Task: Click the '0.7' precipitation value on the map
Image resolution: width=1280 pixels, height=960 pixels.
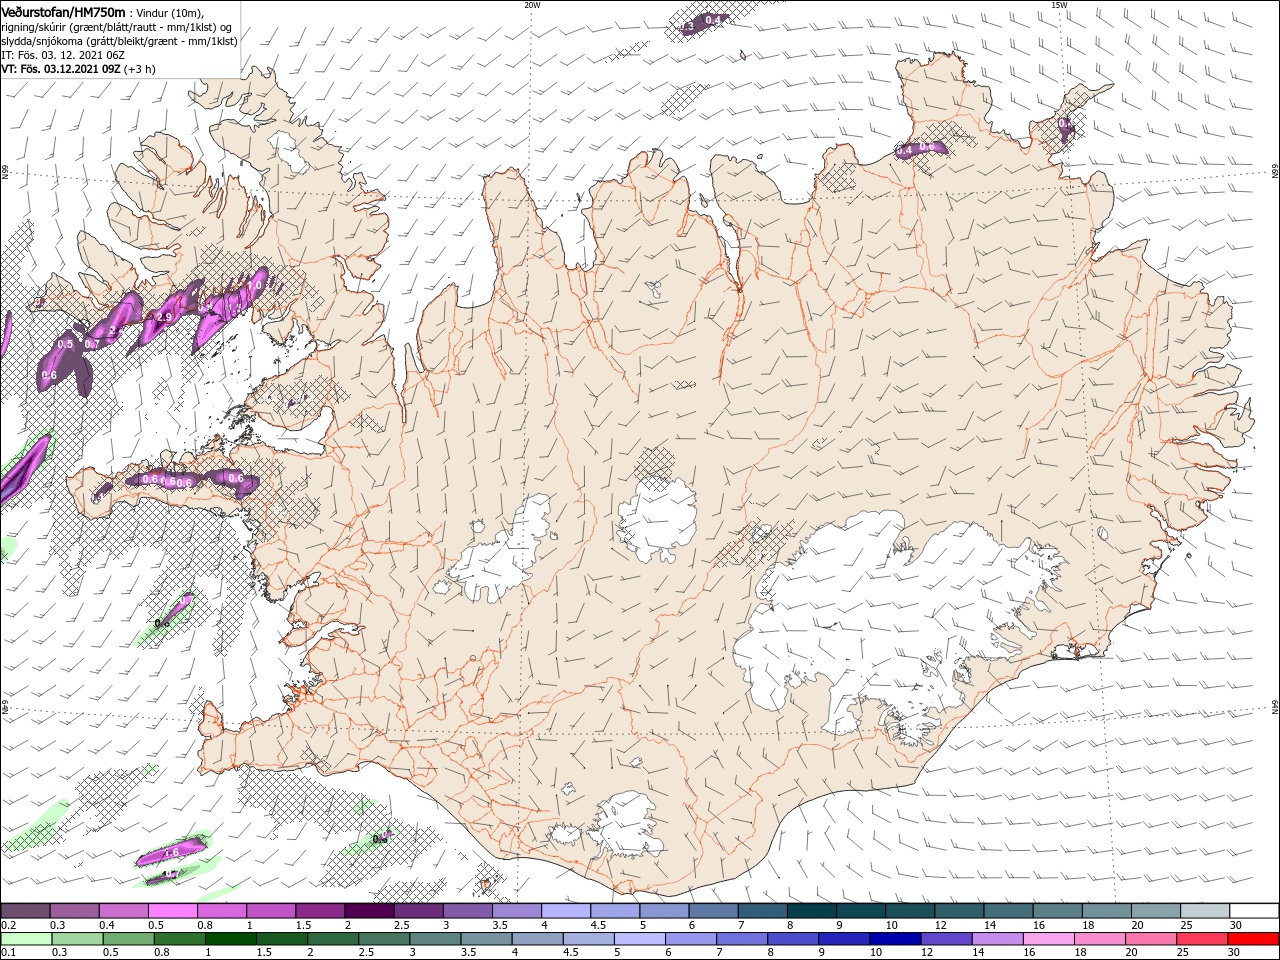Action: (x=91, y=344)
